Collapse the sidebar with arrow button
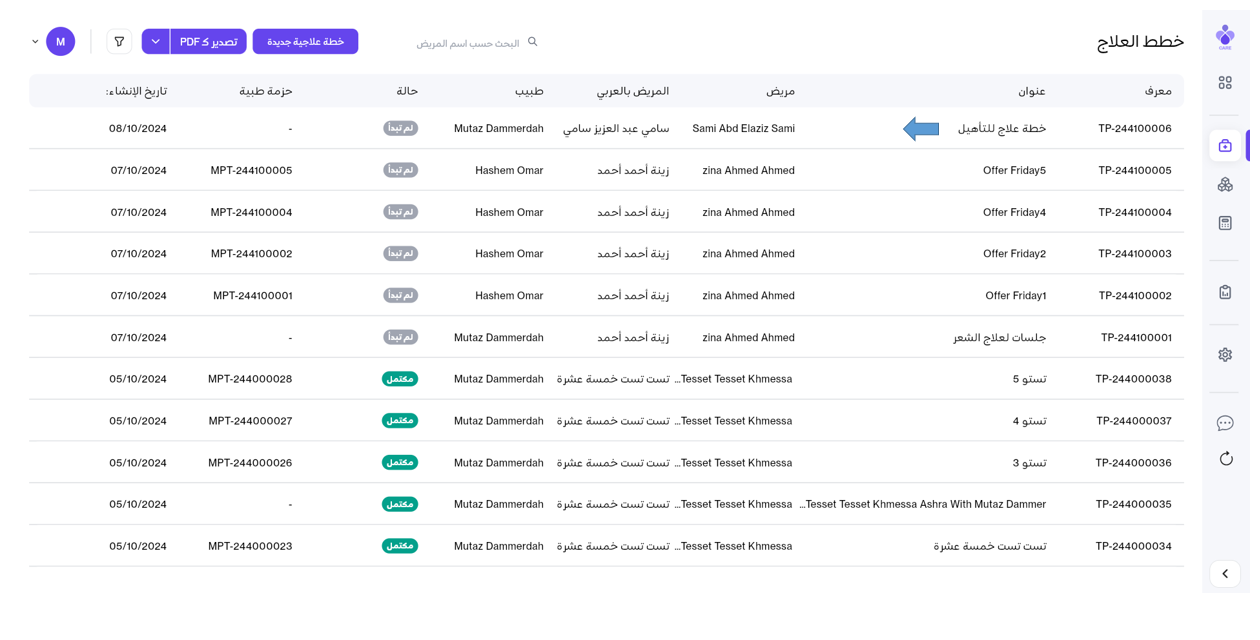The image size is (1260, 640). pos(1225,574)
